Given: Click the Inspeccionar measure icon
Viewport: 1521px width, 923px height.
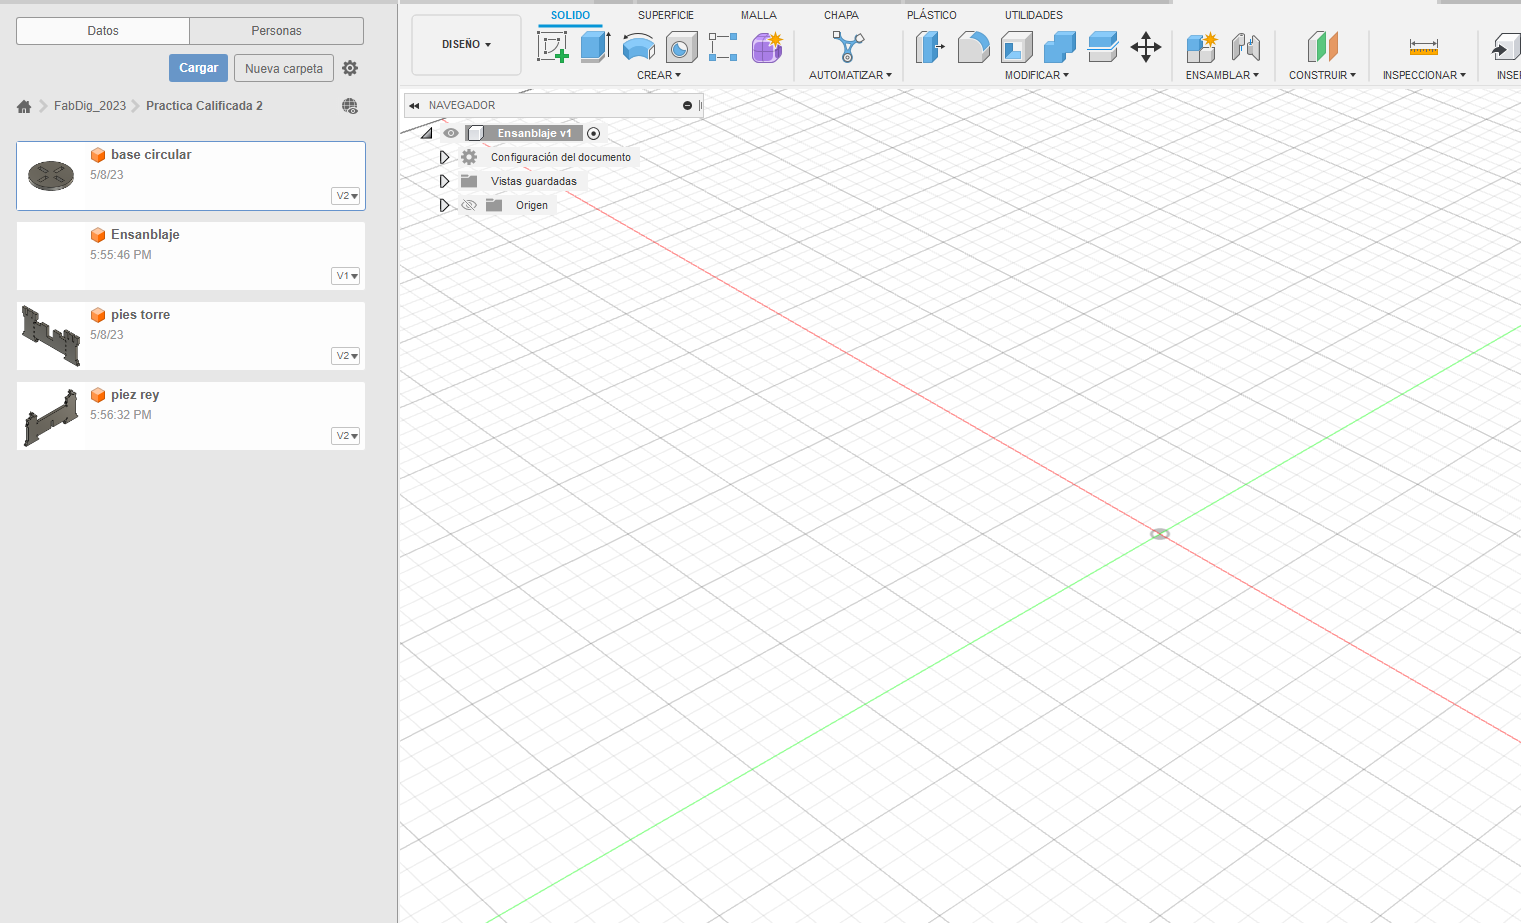Looking at the screenshot, I should (x=1423, y=46).
